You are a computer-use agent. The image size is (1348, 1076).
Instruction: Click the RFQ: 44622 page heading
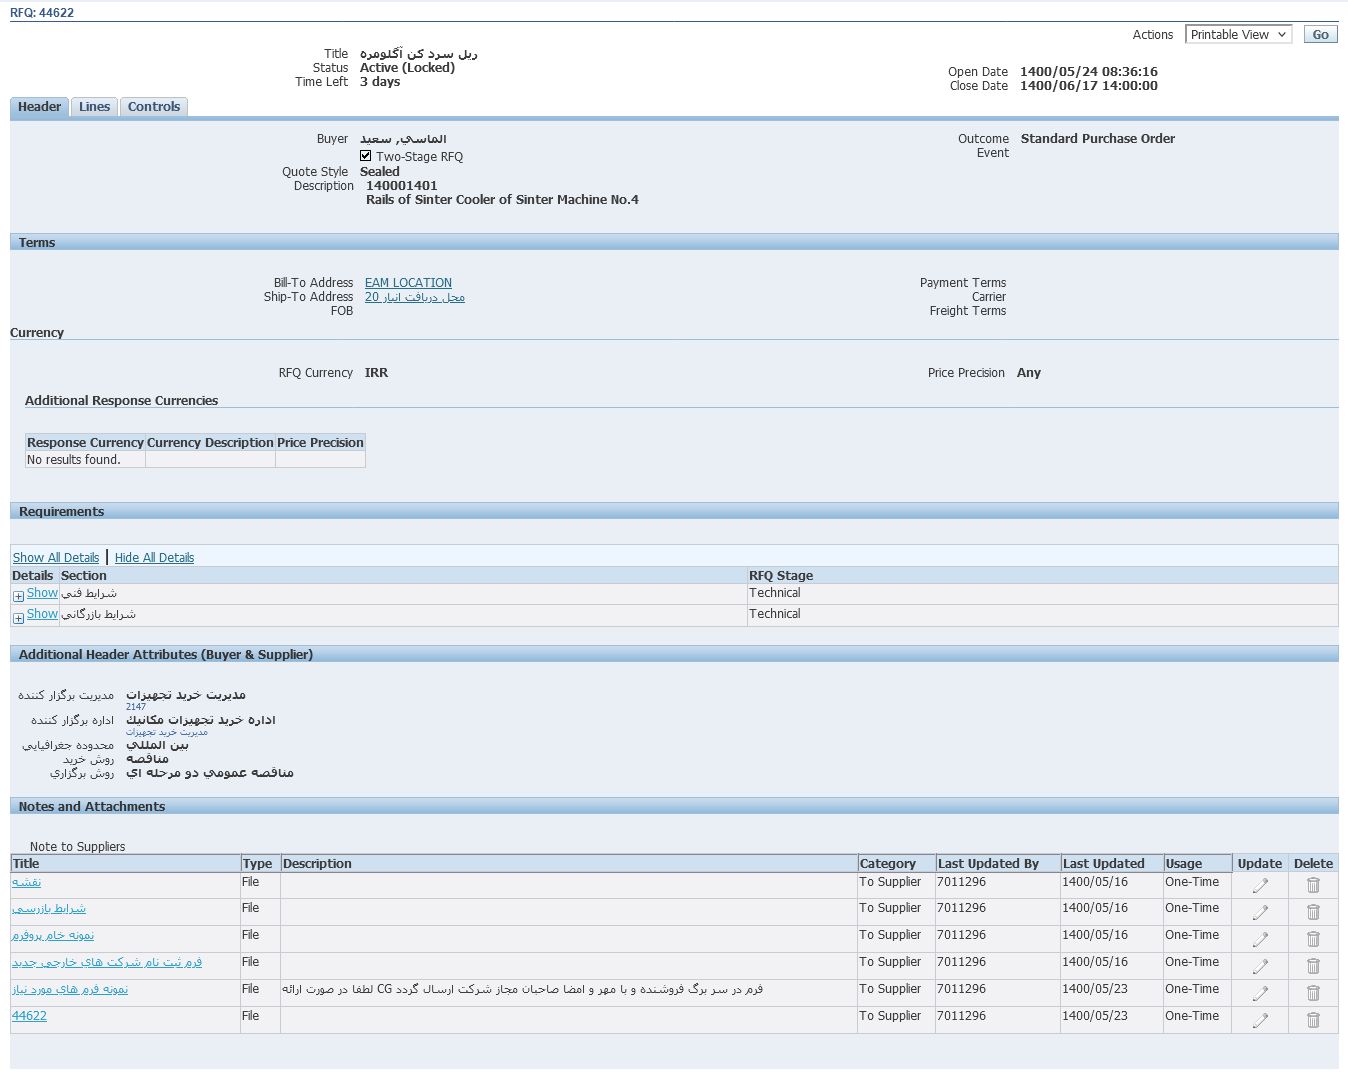tap(42, 13)
